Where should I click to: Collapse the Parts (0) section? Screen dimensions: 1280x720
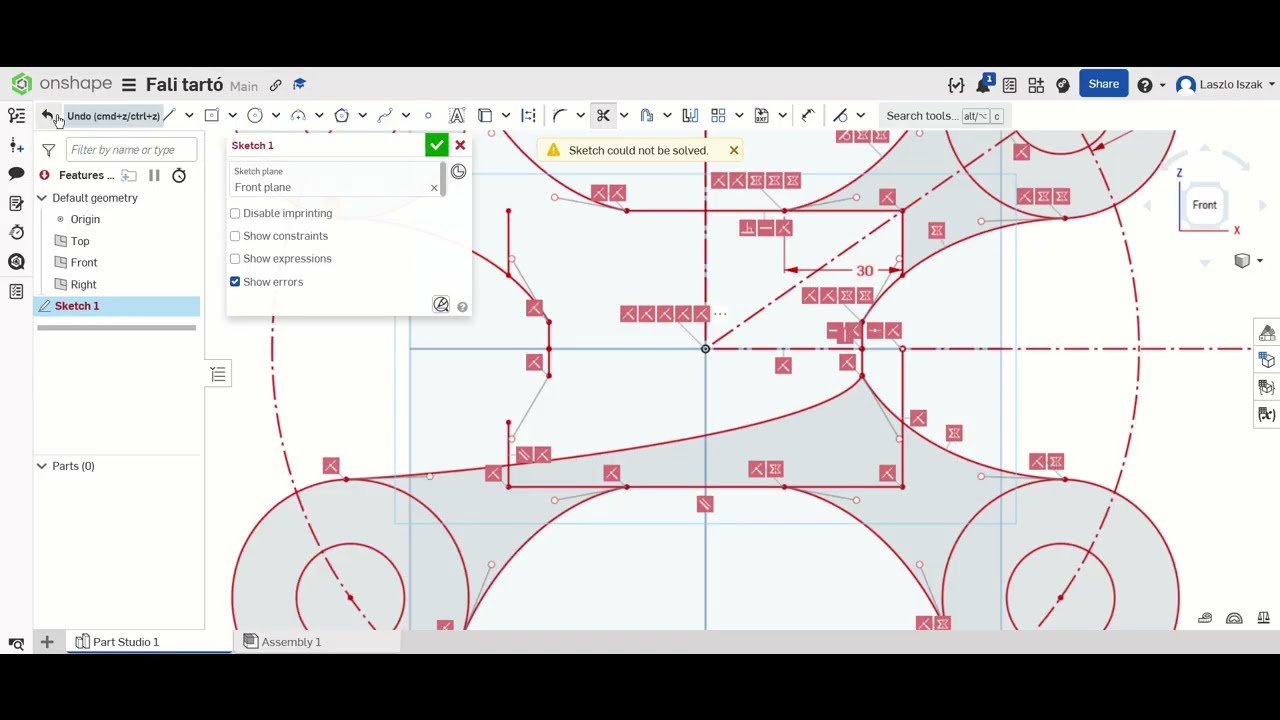click(42, 466)
